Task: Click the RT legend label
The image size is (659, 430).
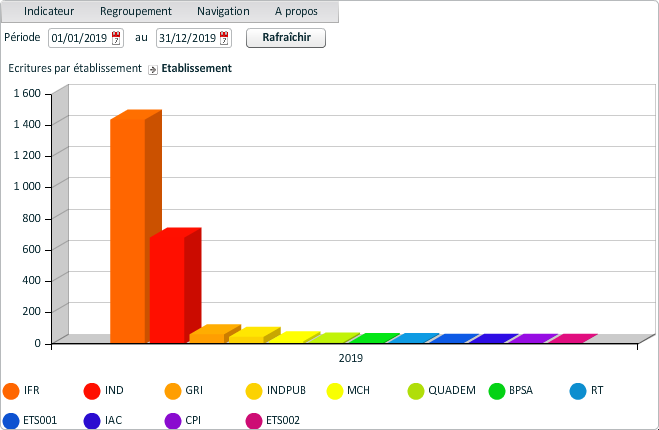Action: pyautogui.click(x=597, y=390)
